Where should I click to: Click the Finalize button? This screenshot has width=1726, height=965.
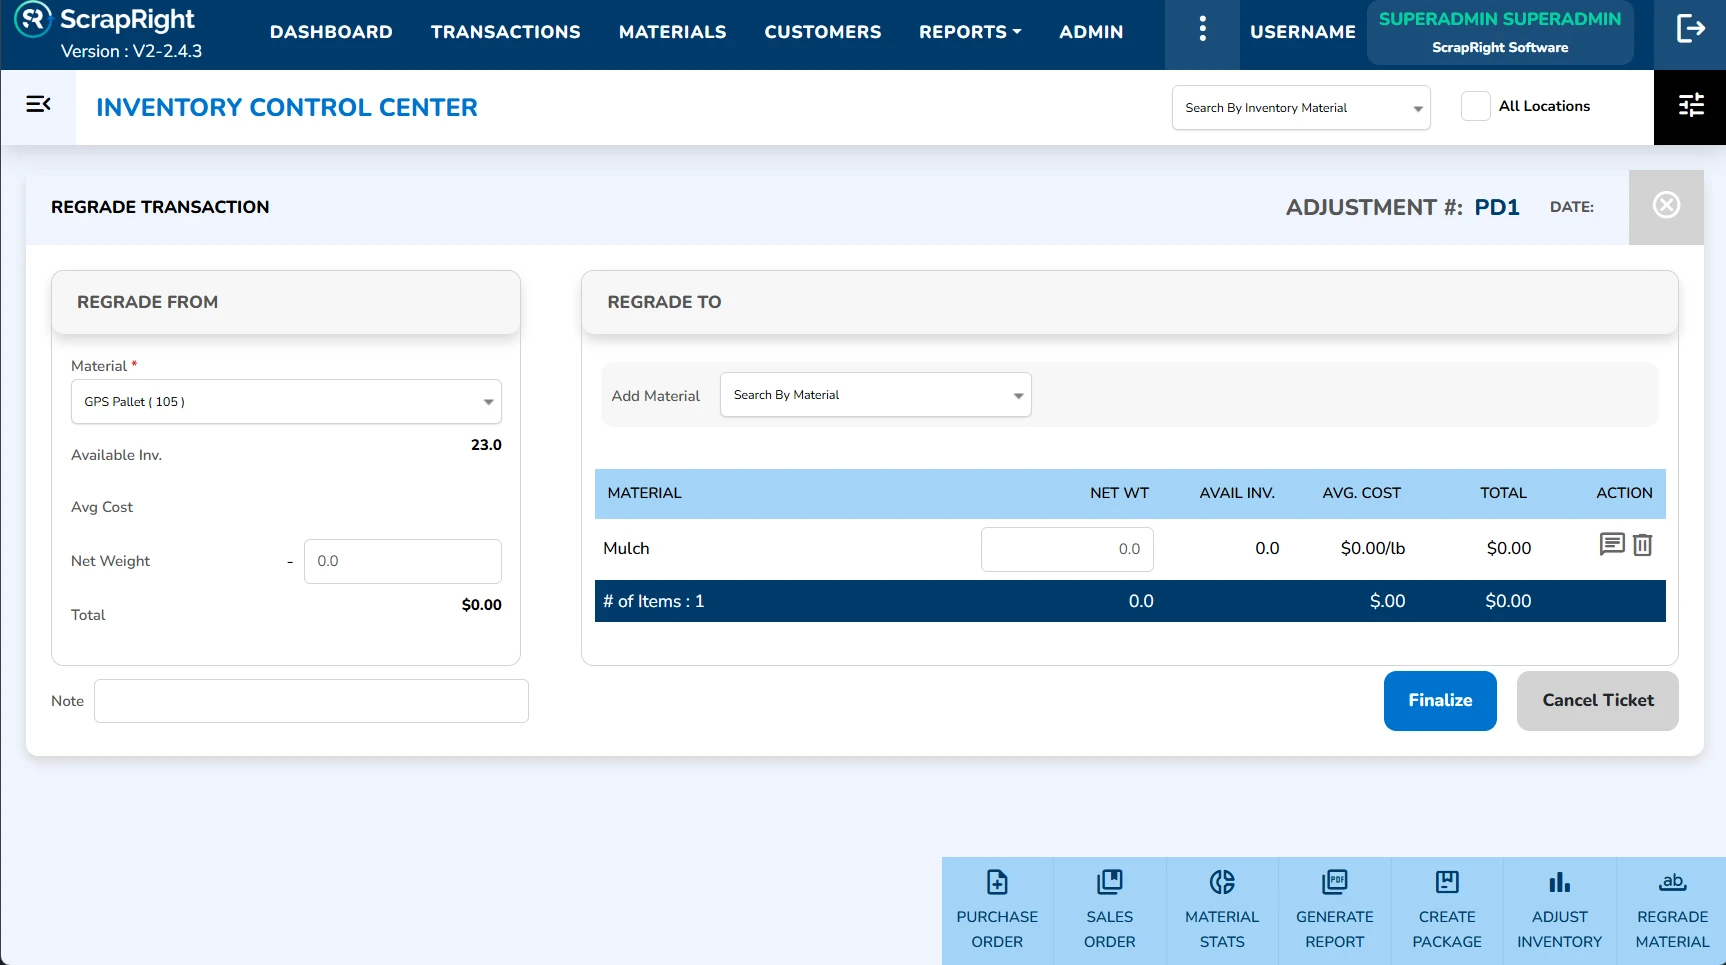tap(1440, 701)
